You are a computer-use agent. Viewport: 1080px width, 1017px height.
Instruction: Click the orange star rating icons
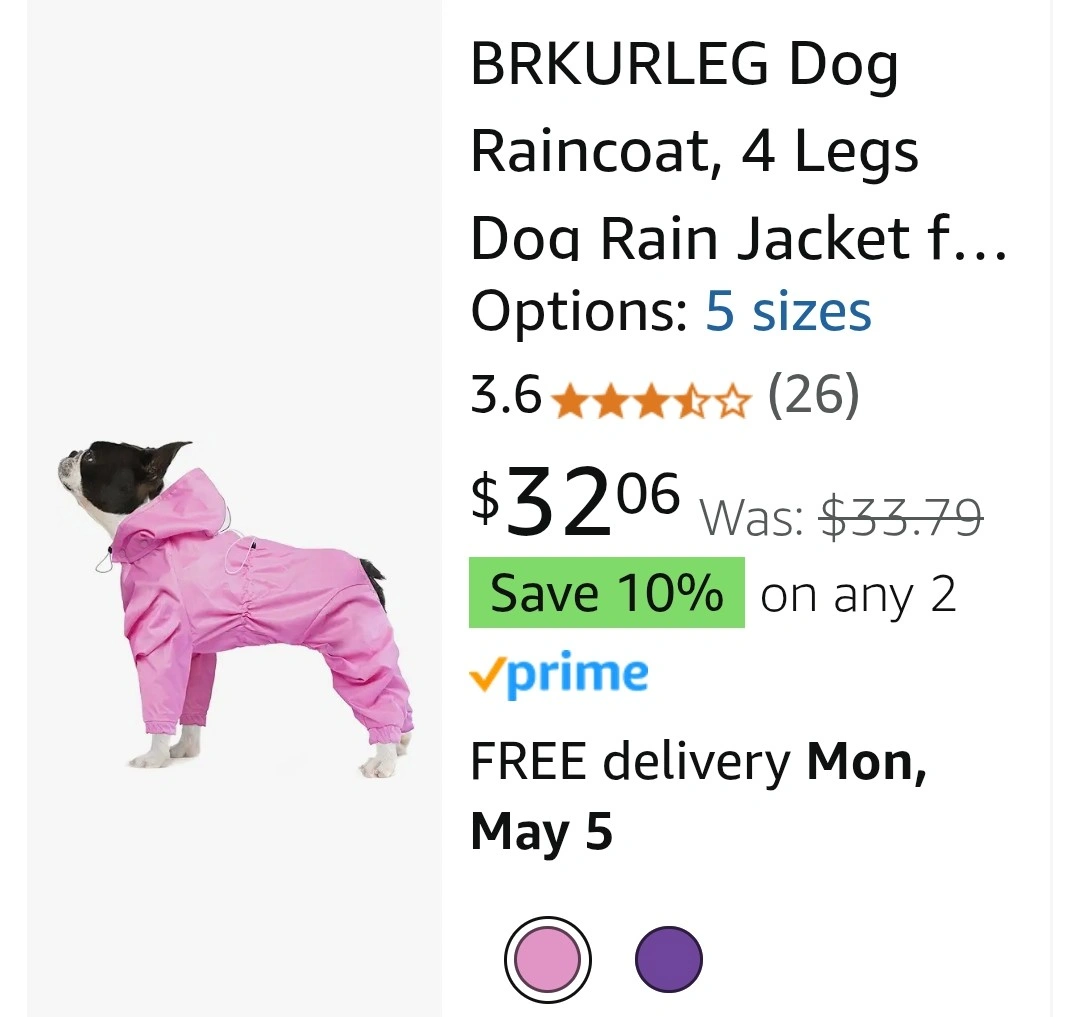[652, 401]
